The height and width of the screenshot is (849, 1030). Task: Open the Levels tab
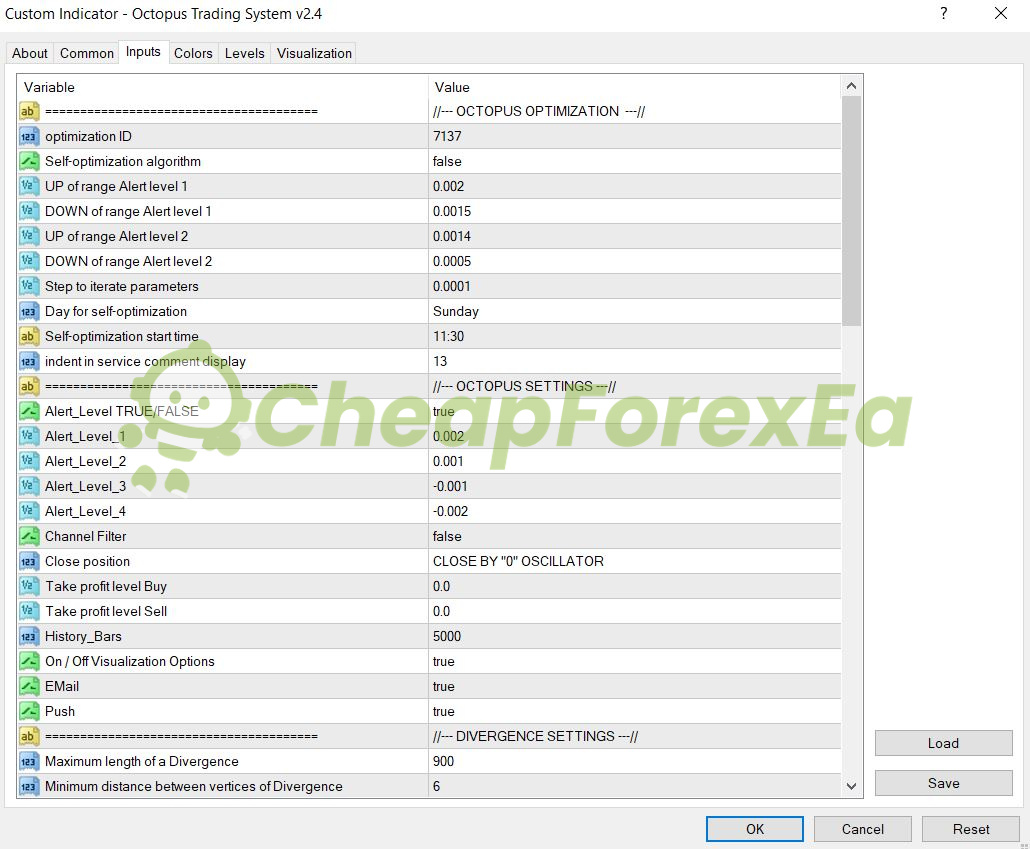(x=244, y=53)
